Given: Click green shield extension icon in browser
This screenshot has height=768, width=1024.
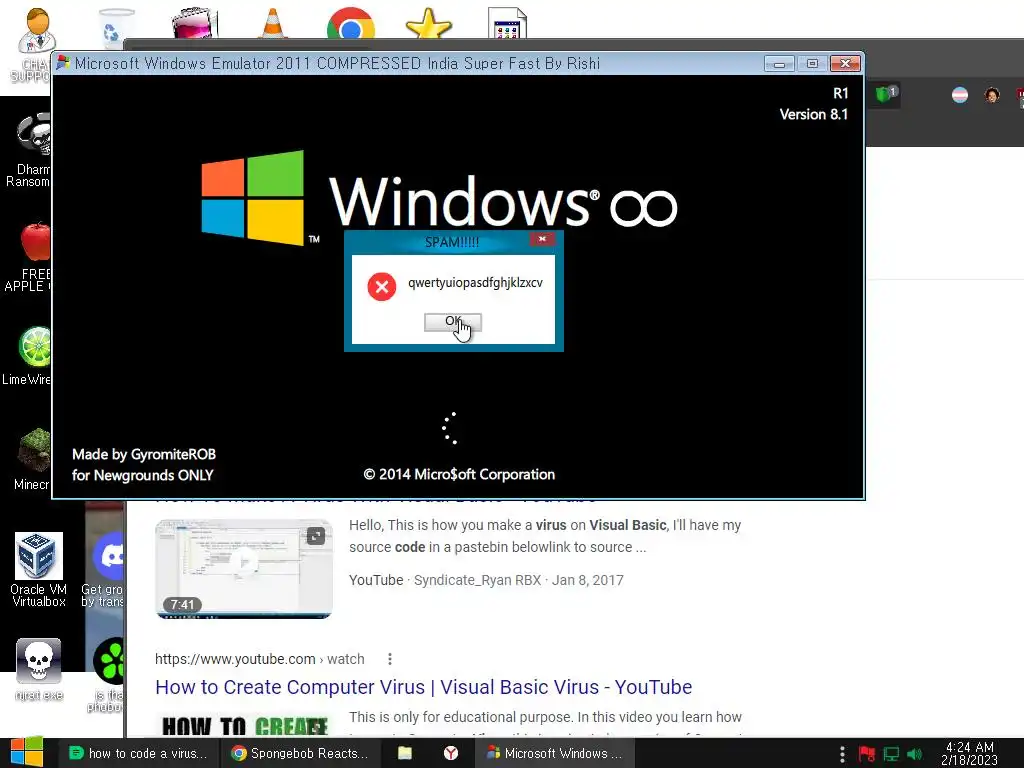Looking at the screenshot, I should tap(886, 94).
